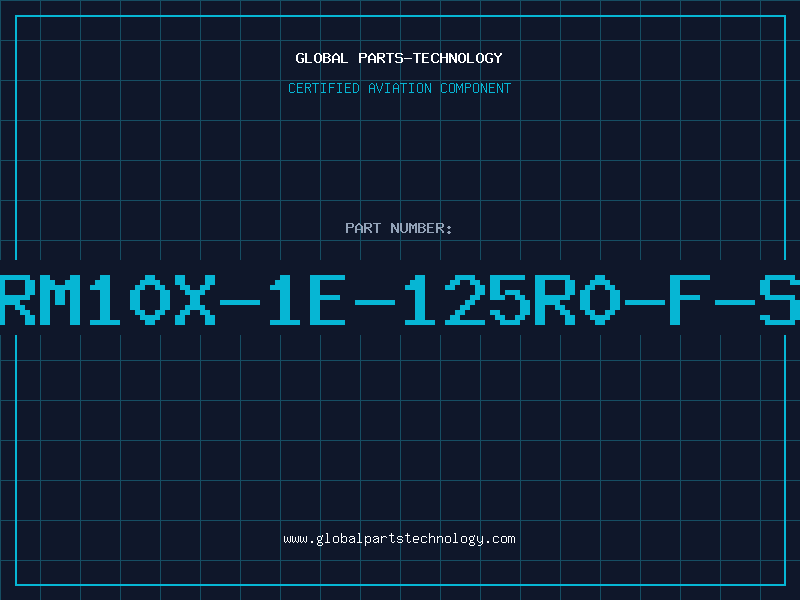Image resolution: width=800 pixels, height=600 pixels.
Task: Click the cut-off S at the part number's end
Action: click(x=779, y=300)
